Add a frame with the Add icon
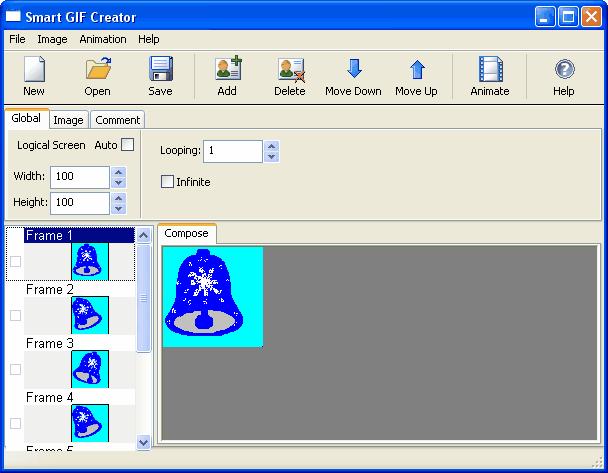608x473 pixels. (228, 68)
